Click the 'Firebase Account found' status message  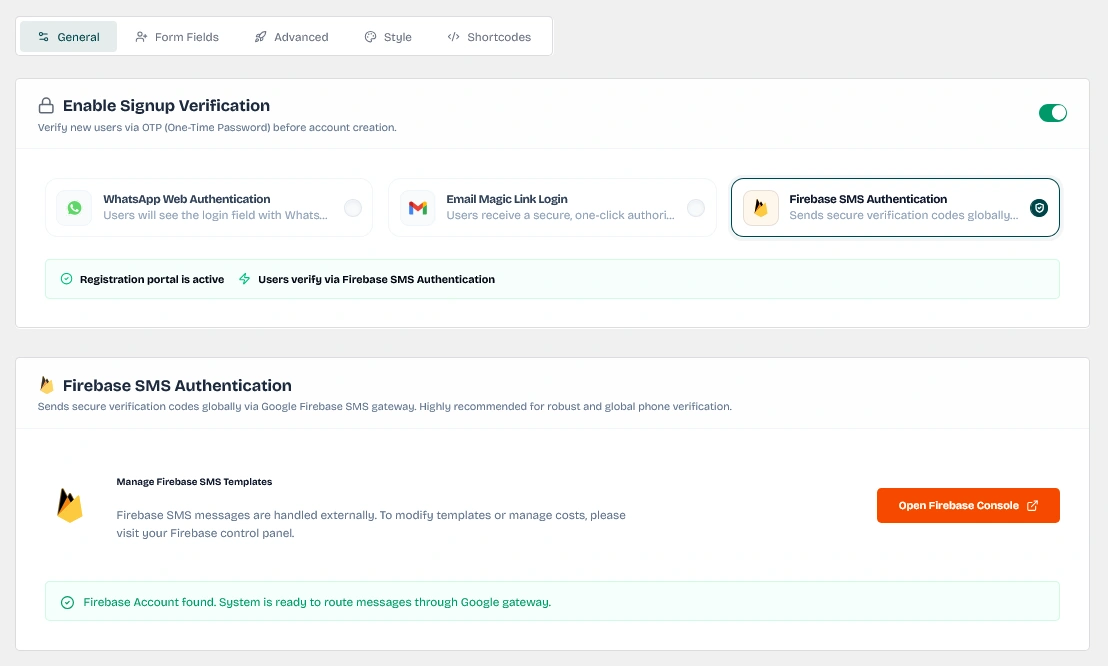(317, 602)
